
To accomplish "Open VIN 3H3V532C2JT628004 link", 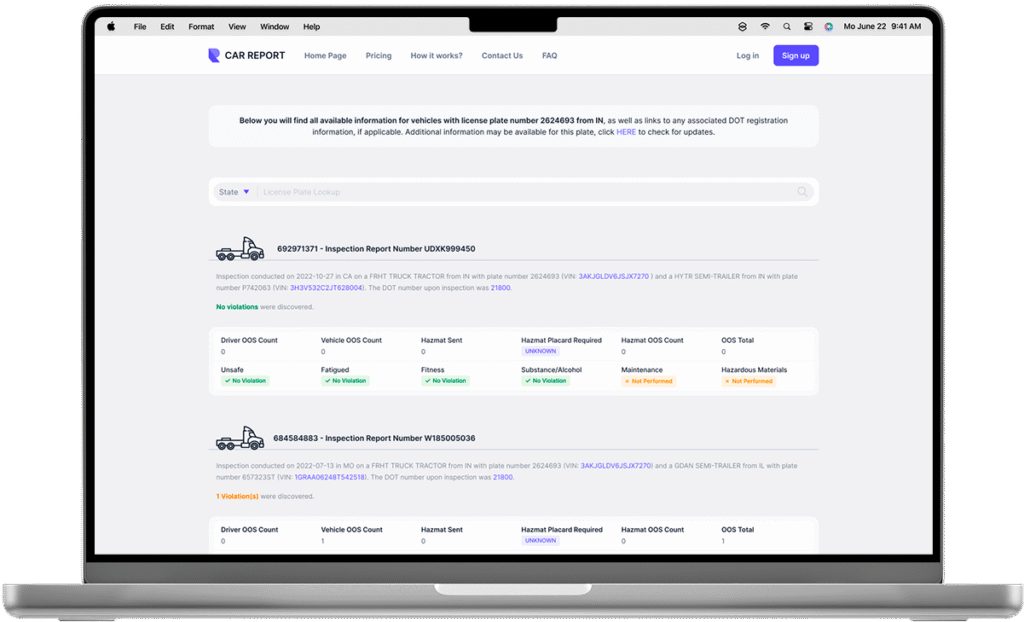I will click(326, 288).
